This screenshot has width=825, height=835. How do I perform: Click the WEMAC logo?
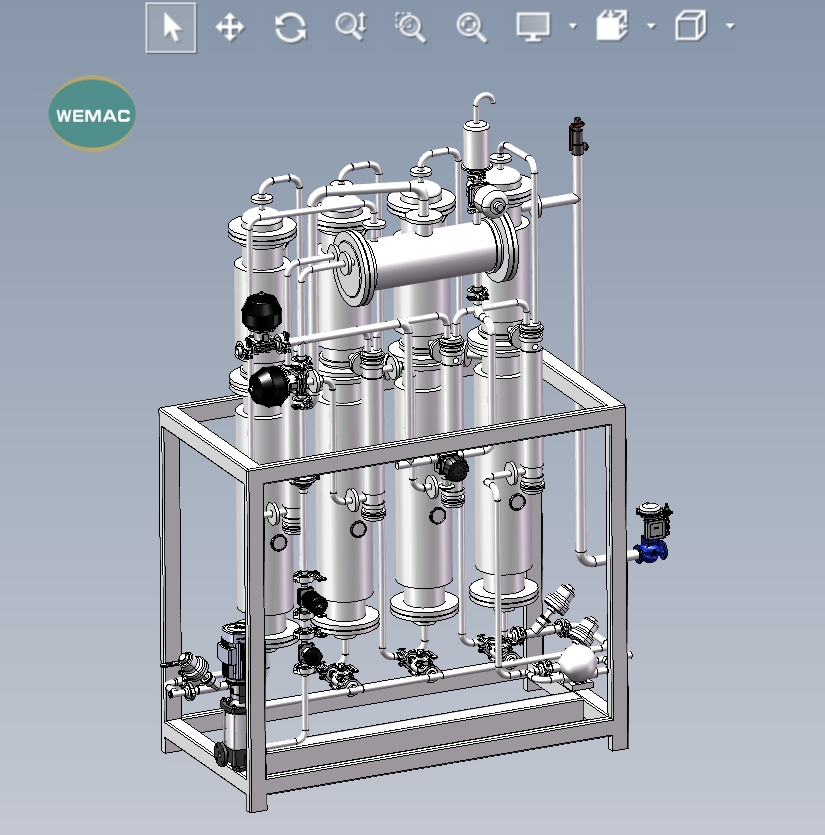coord(91,113)
